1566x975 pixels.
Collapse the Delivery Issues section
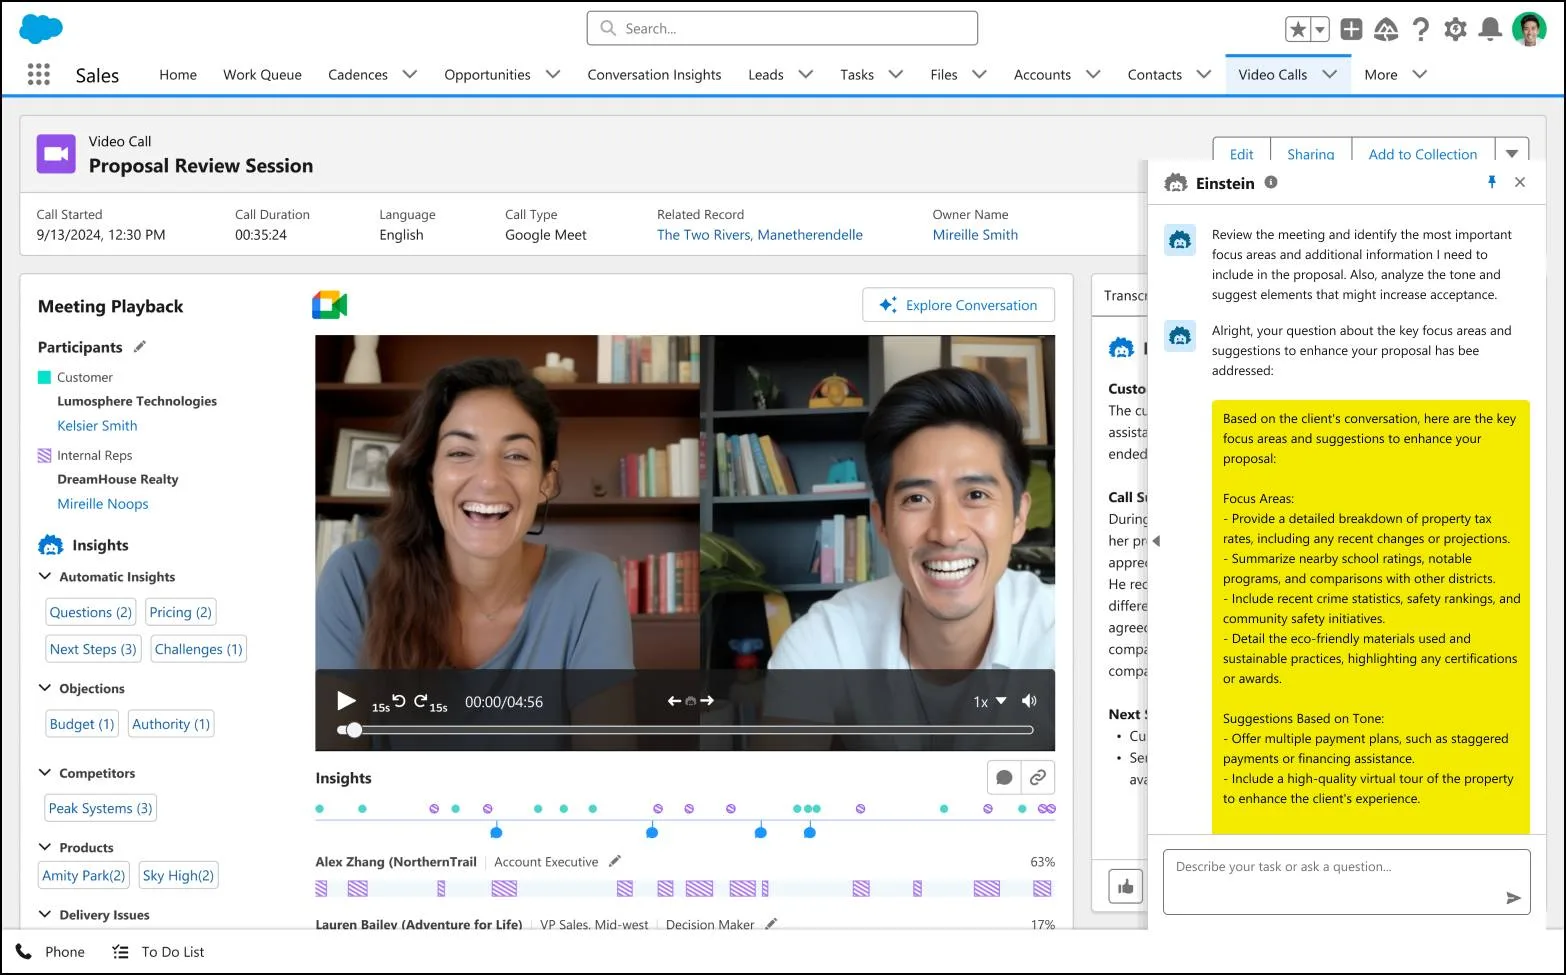tap(45, 914)
